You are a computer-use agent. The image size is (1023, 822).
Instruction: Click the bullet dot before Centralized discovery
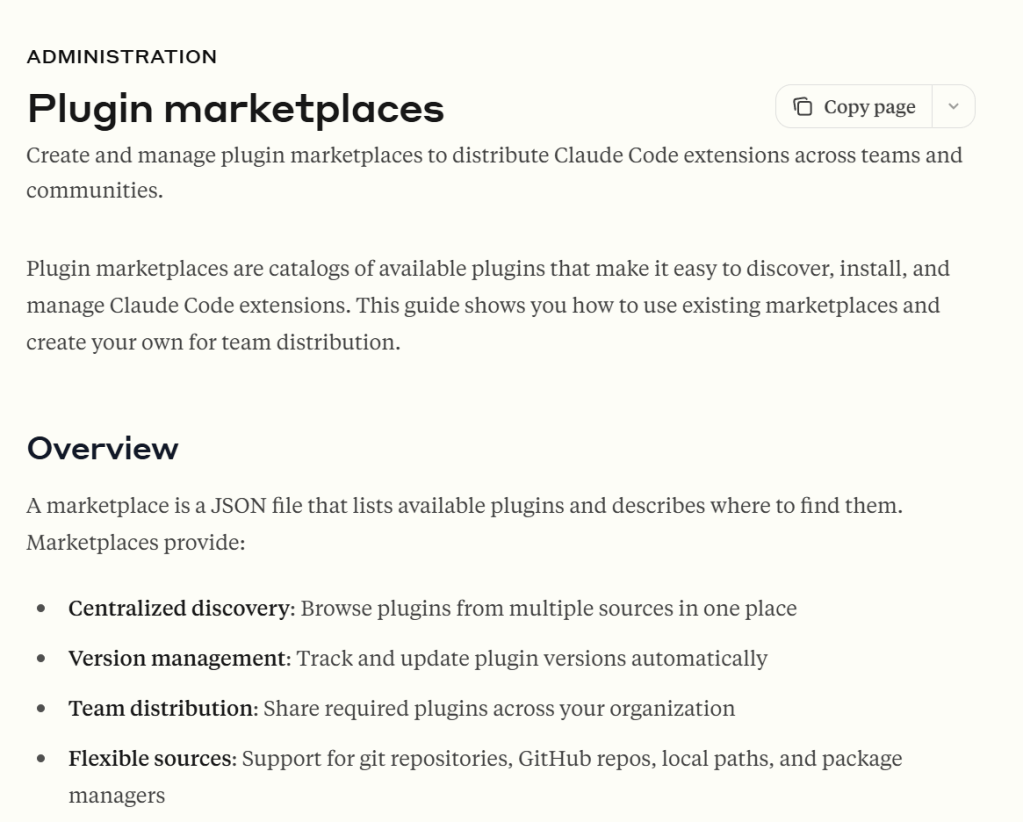click(x=41, y=608)
